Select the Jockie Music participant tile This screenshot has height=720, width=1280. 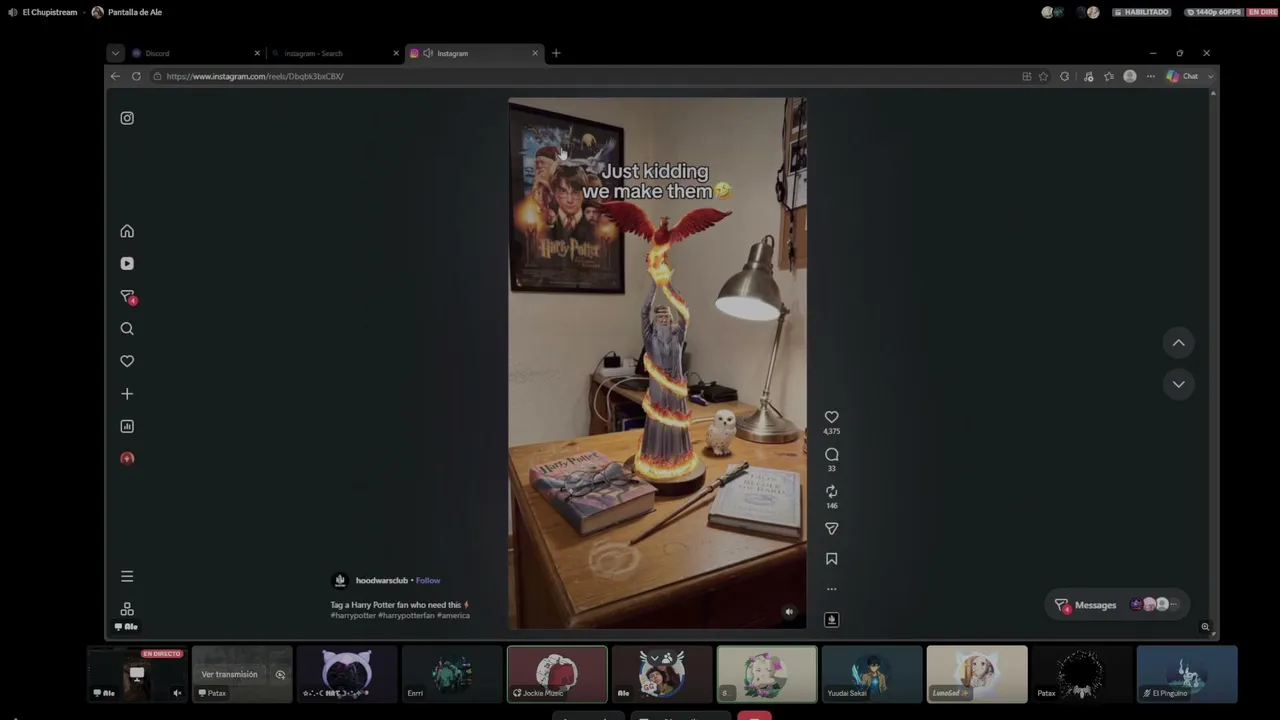[x=557, y=674]
